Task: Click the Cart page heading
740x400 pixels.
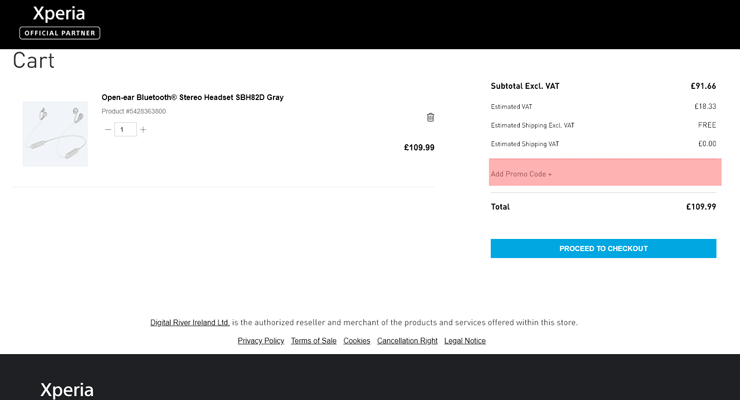Action: [x=34, y=60]
